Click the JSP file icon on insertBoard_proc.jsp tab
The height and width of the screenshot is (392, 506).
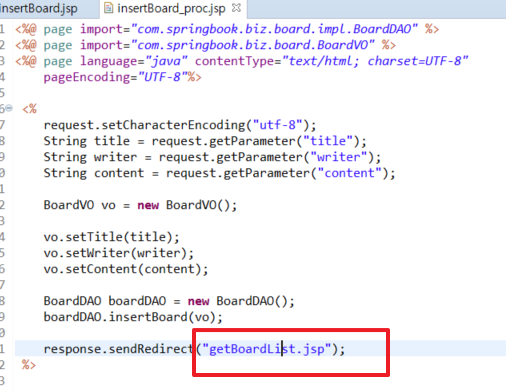point(108,8)
